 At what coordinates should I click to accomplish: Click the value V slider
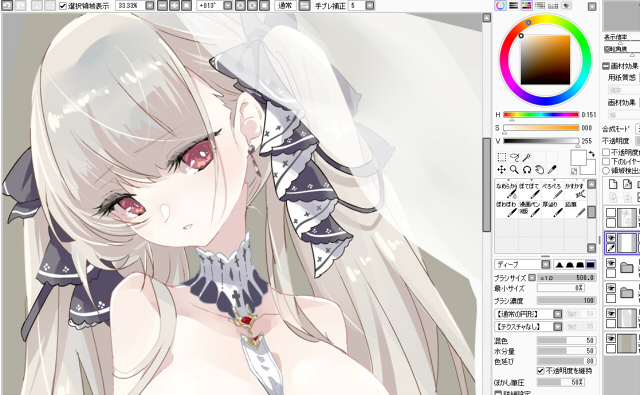tap(541, 141)
